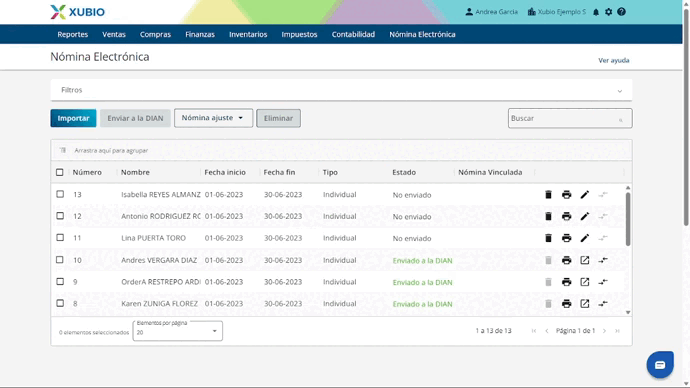
Task: Click the table scrollbar down arrow
Action: pos(628,312)
